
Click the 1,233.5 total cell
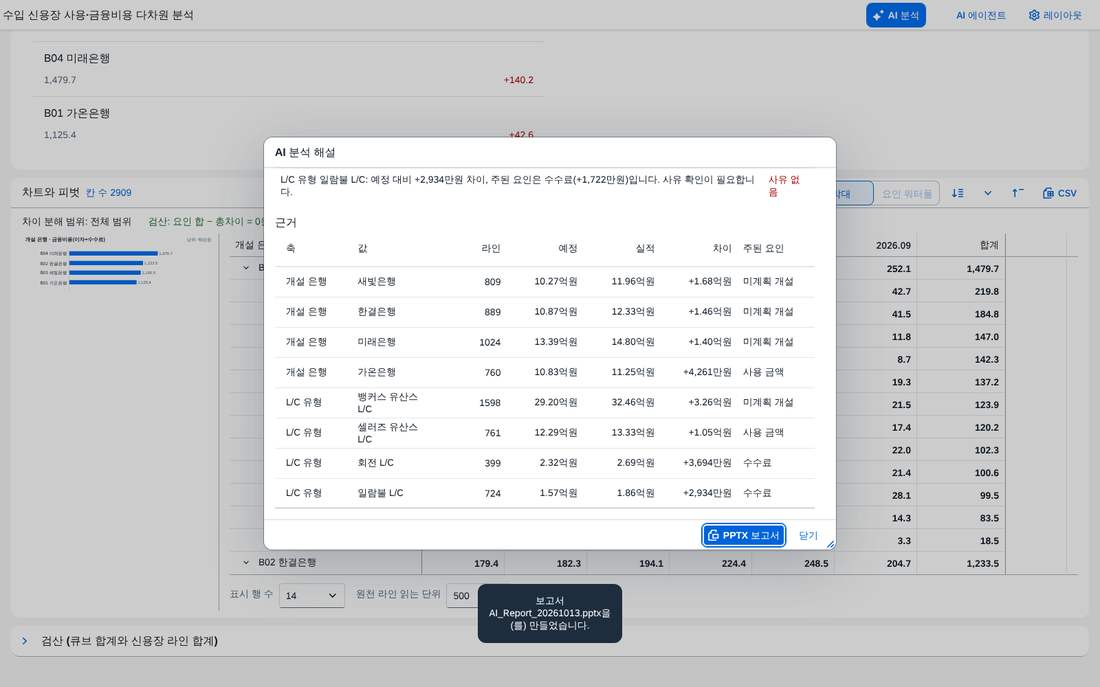click(982, 563)
